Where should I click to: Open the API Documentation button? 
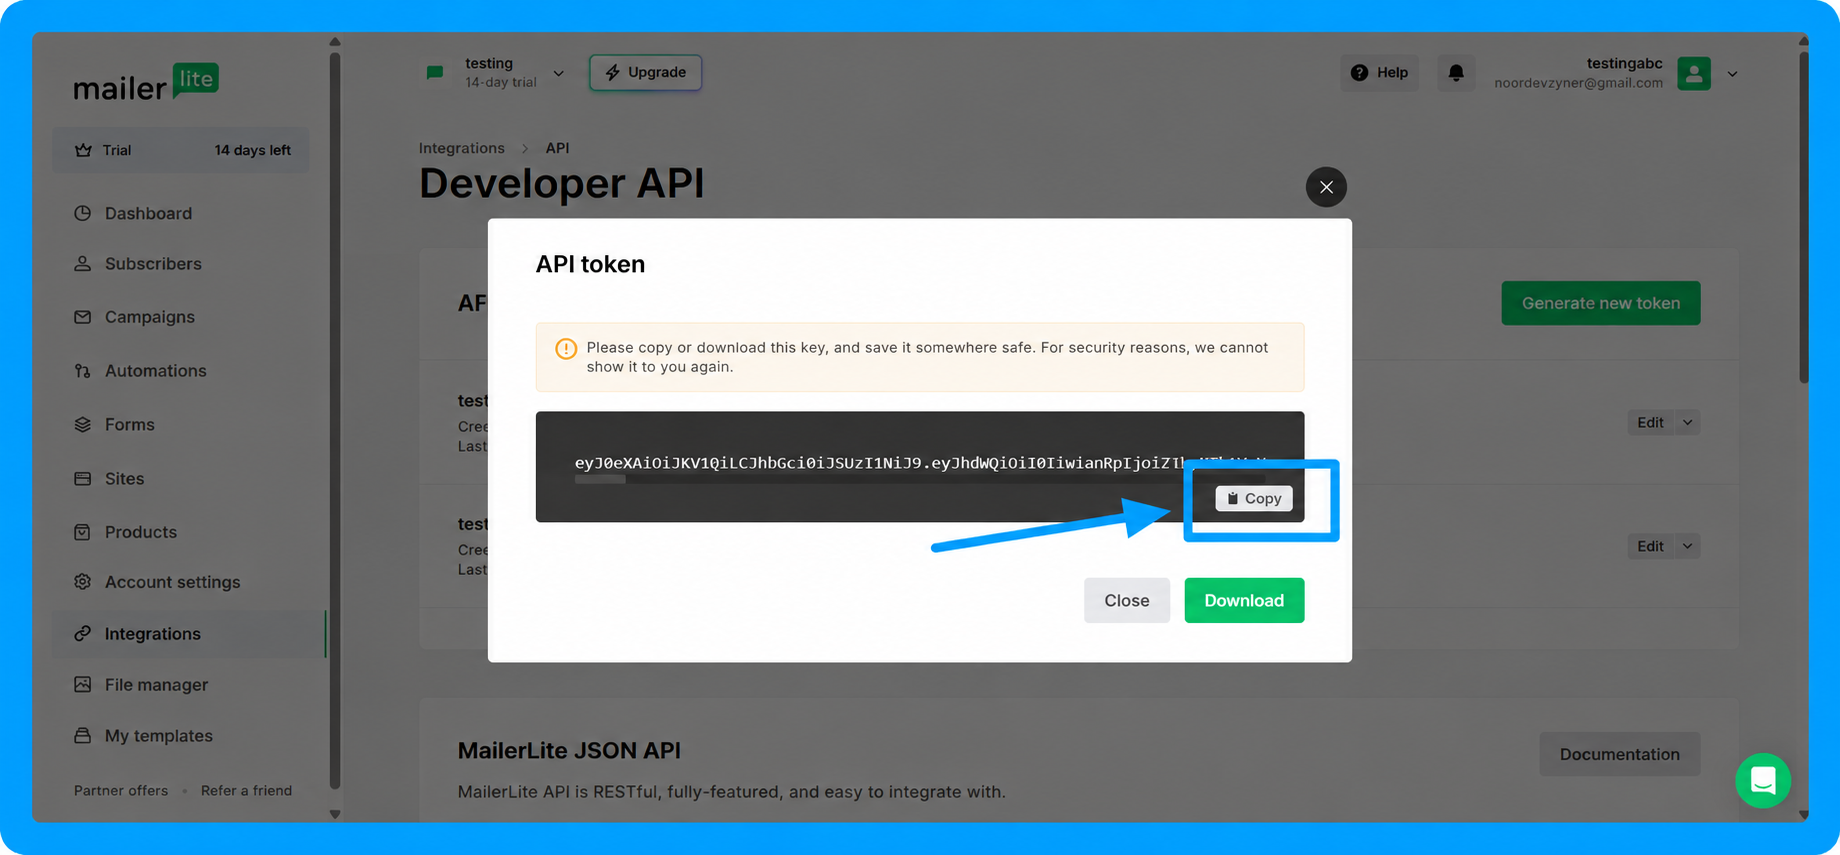(1620, 754)
